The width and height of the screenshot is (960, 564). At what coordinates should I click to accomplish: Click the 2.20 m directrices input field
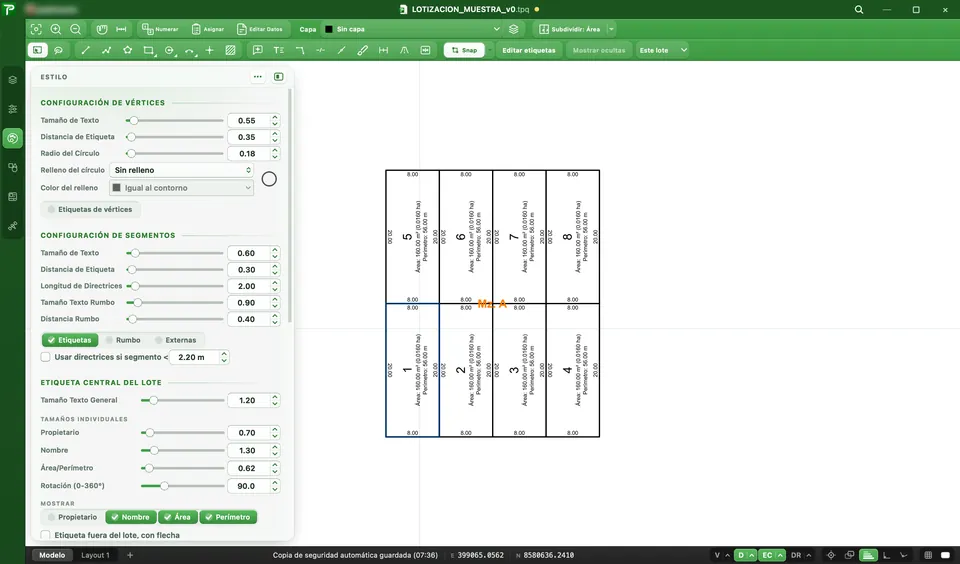[193, 357]
